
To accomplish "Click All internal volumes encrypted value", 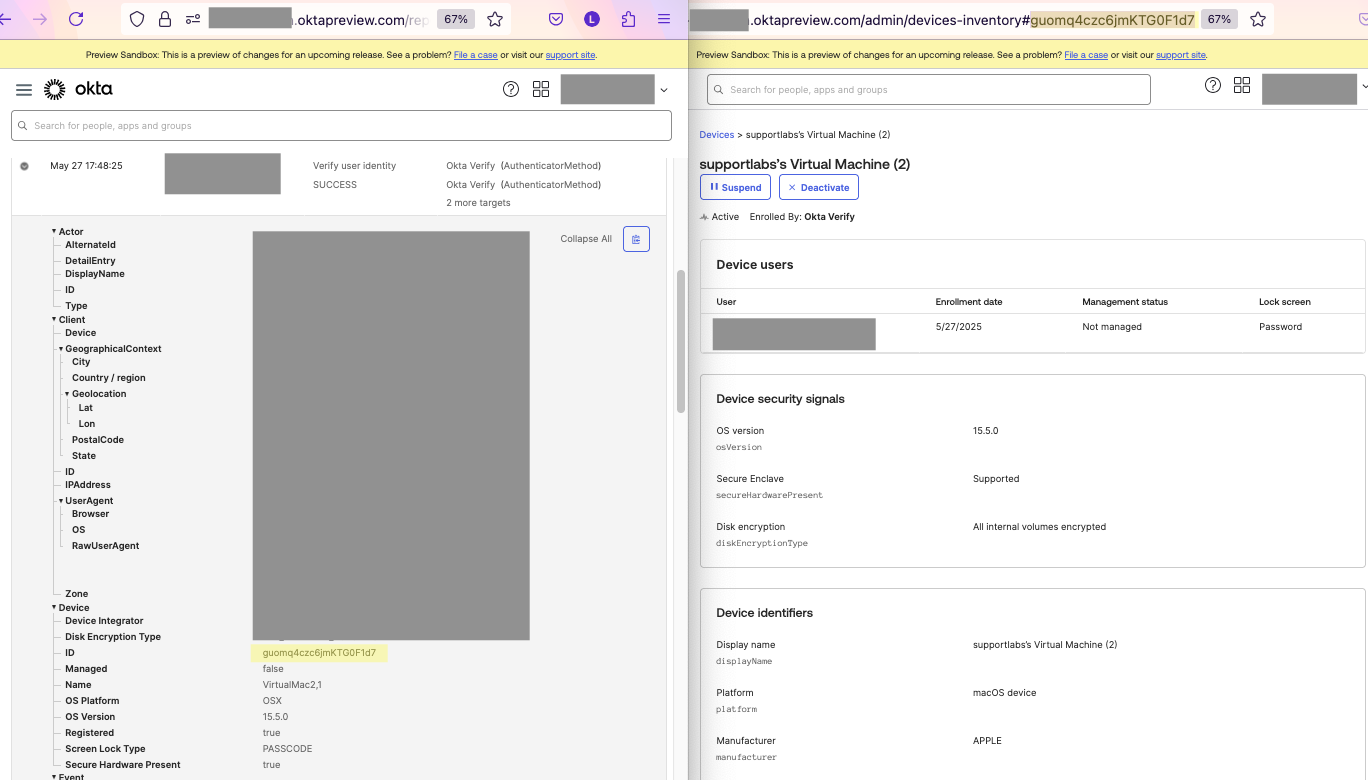I will (x=1039, y=527).
